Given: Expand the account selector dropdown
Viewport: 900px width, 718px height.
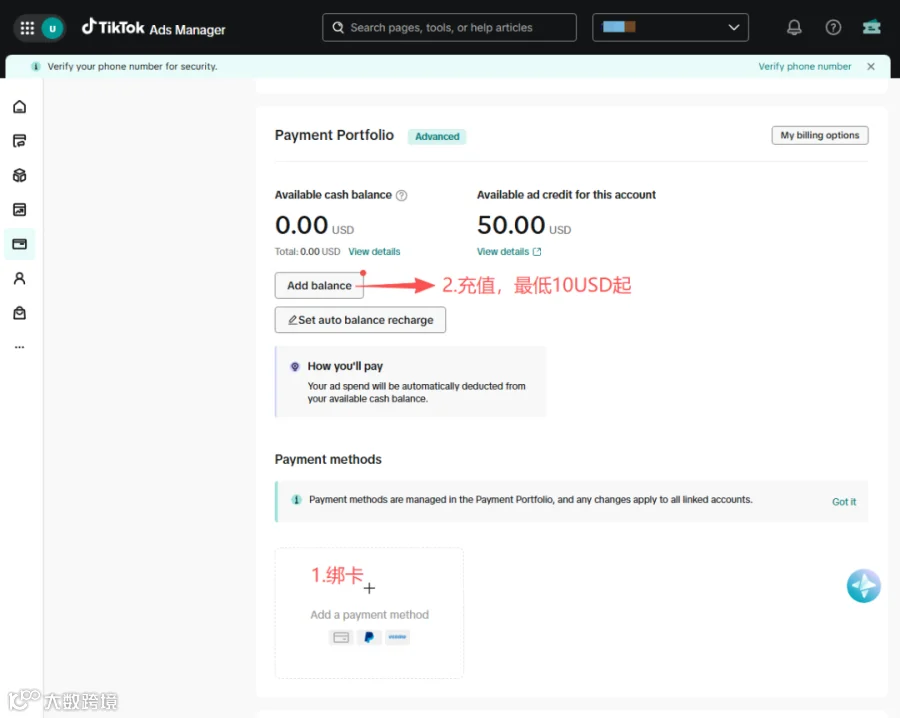Looking at the screenshot, I should (x=670, y=28).
